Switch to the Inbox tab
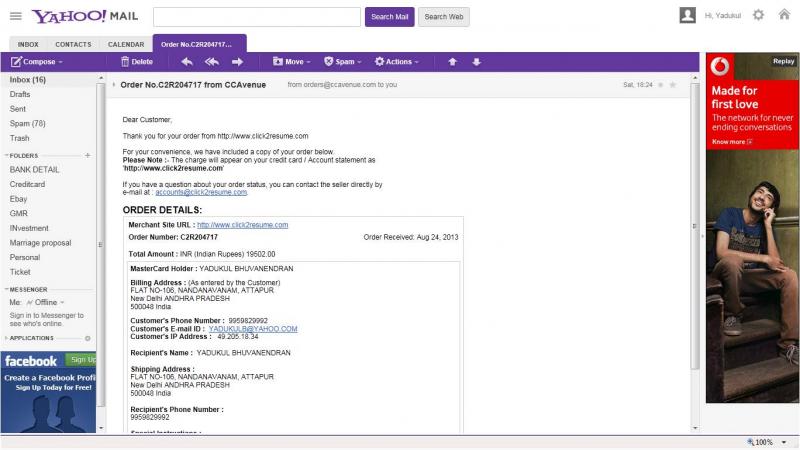Image resolution: width=800 pixels, height=450 pixels. pos(28,44)
